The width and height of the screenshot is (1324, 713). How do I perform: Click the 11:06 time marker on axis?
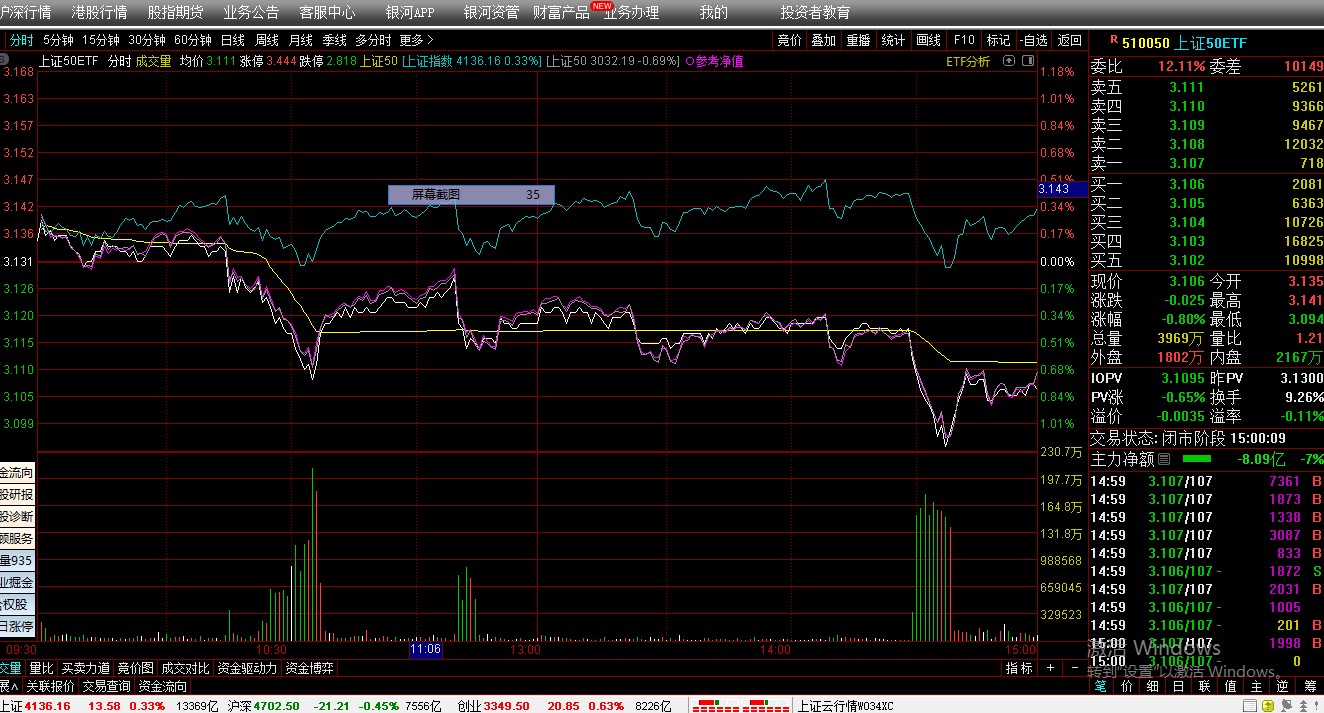[425, 650]
